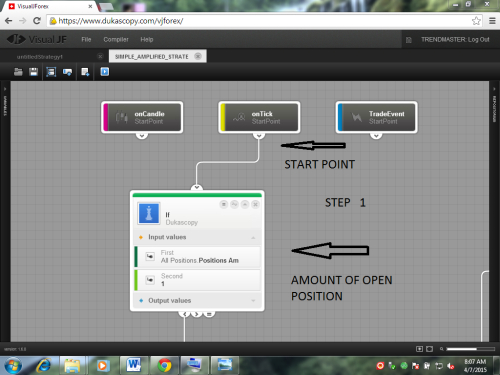Switch to the untitledStrategy1 tab
This screenshot has height=375, width=500.
coord(40,57)
